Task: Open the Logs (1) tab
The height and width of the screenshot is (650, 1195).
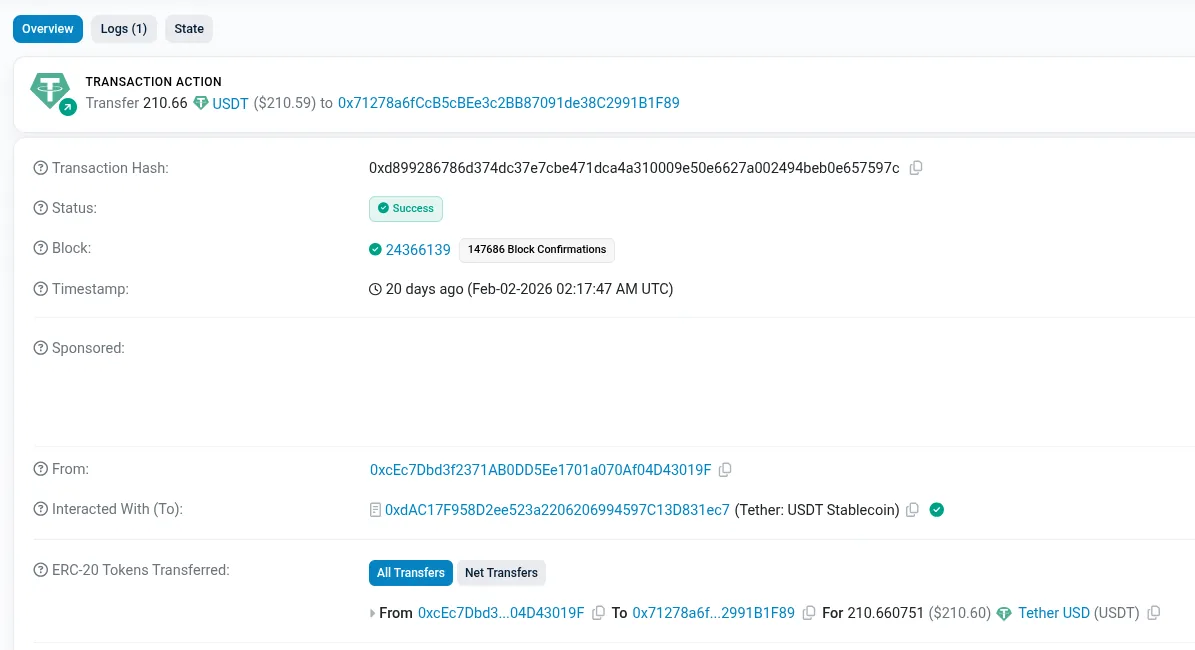Action: pos(123,29)
